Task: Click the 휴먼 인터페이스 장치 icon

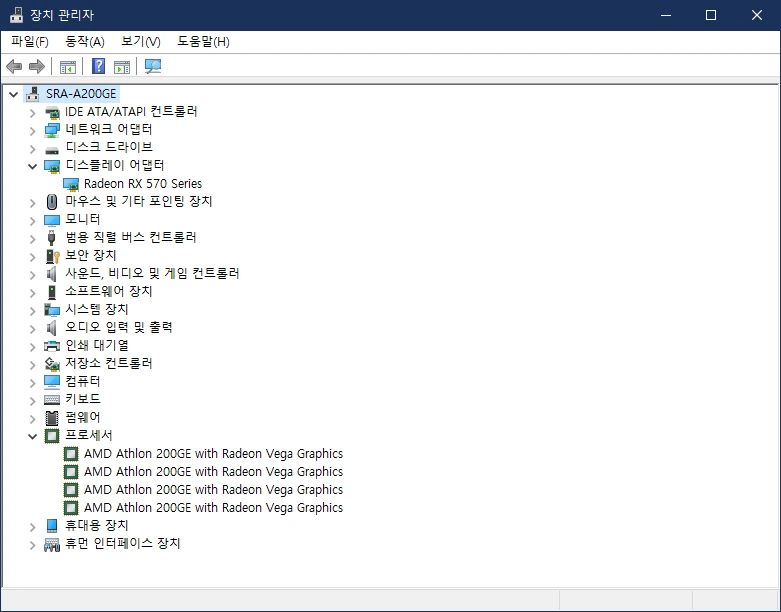Action: 52,544
